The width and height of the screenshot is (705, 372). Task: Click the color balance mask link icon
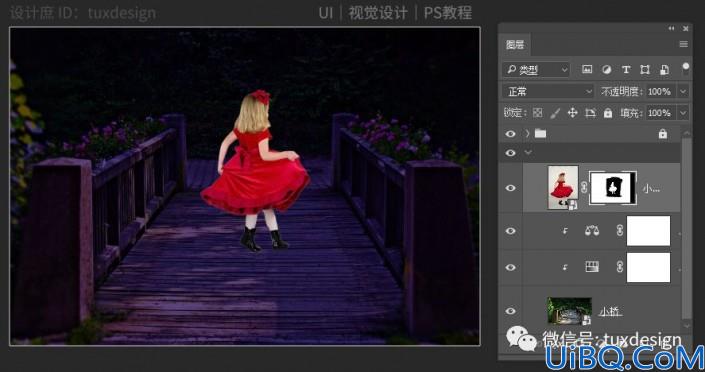[620, 231]
